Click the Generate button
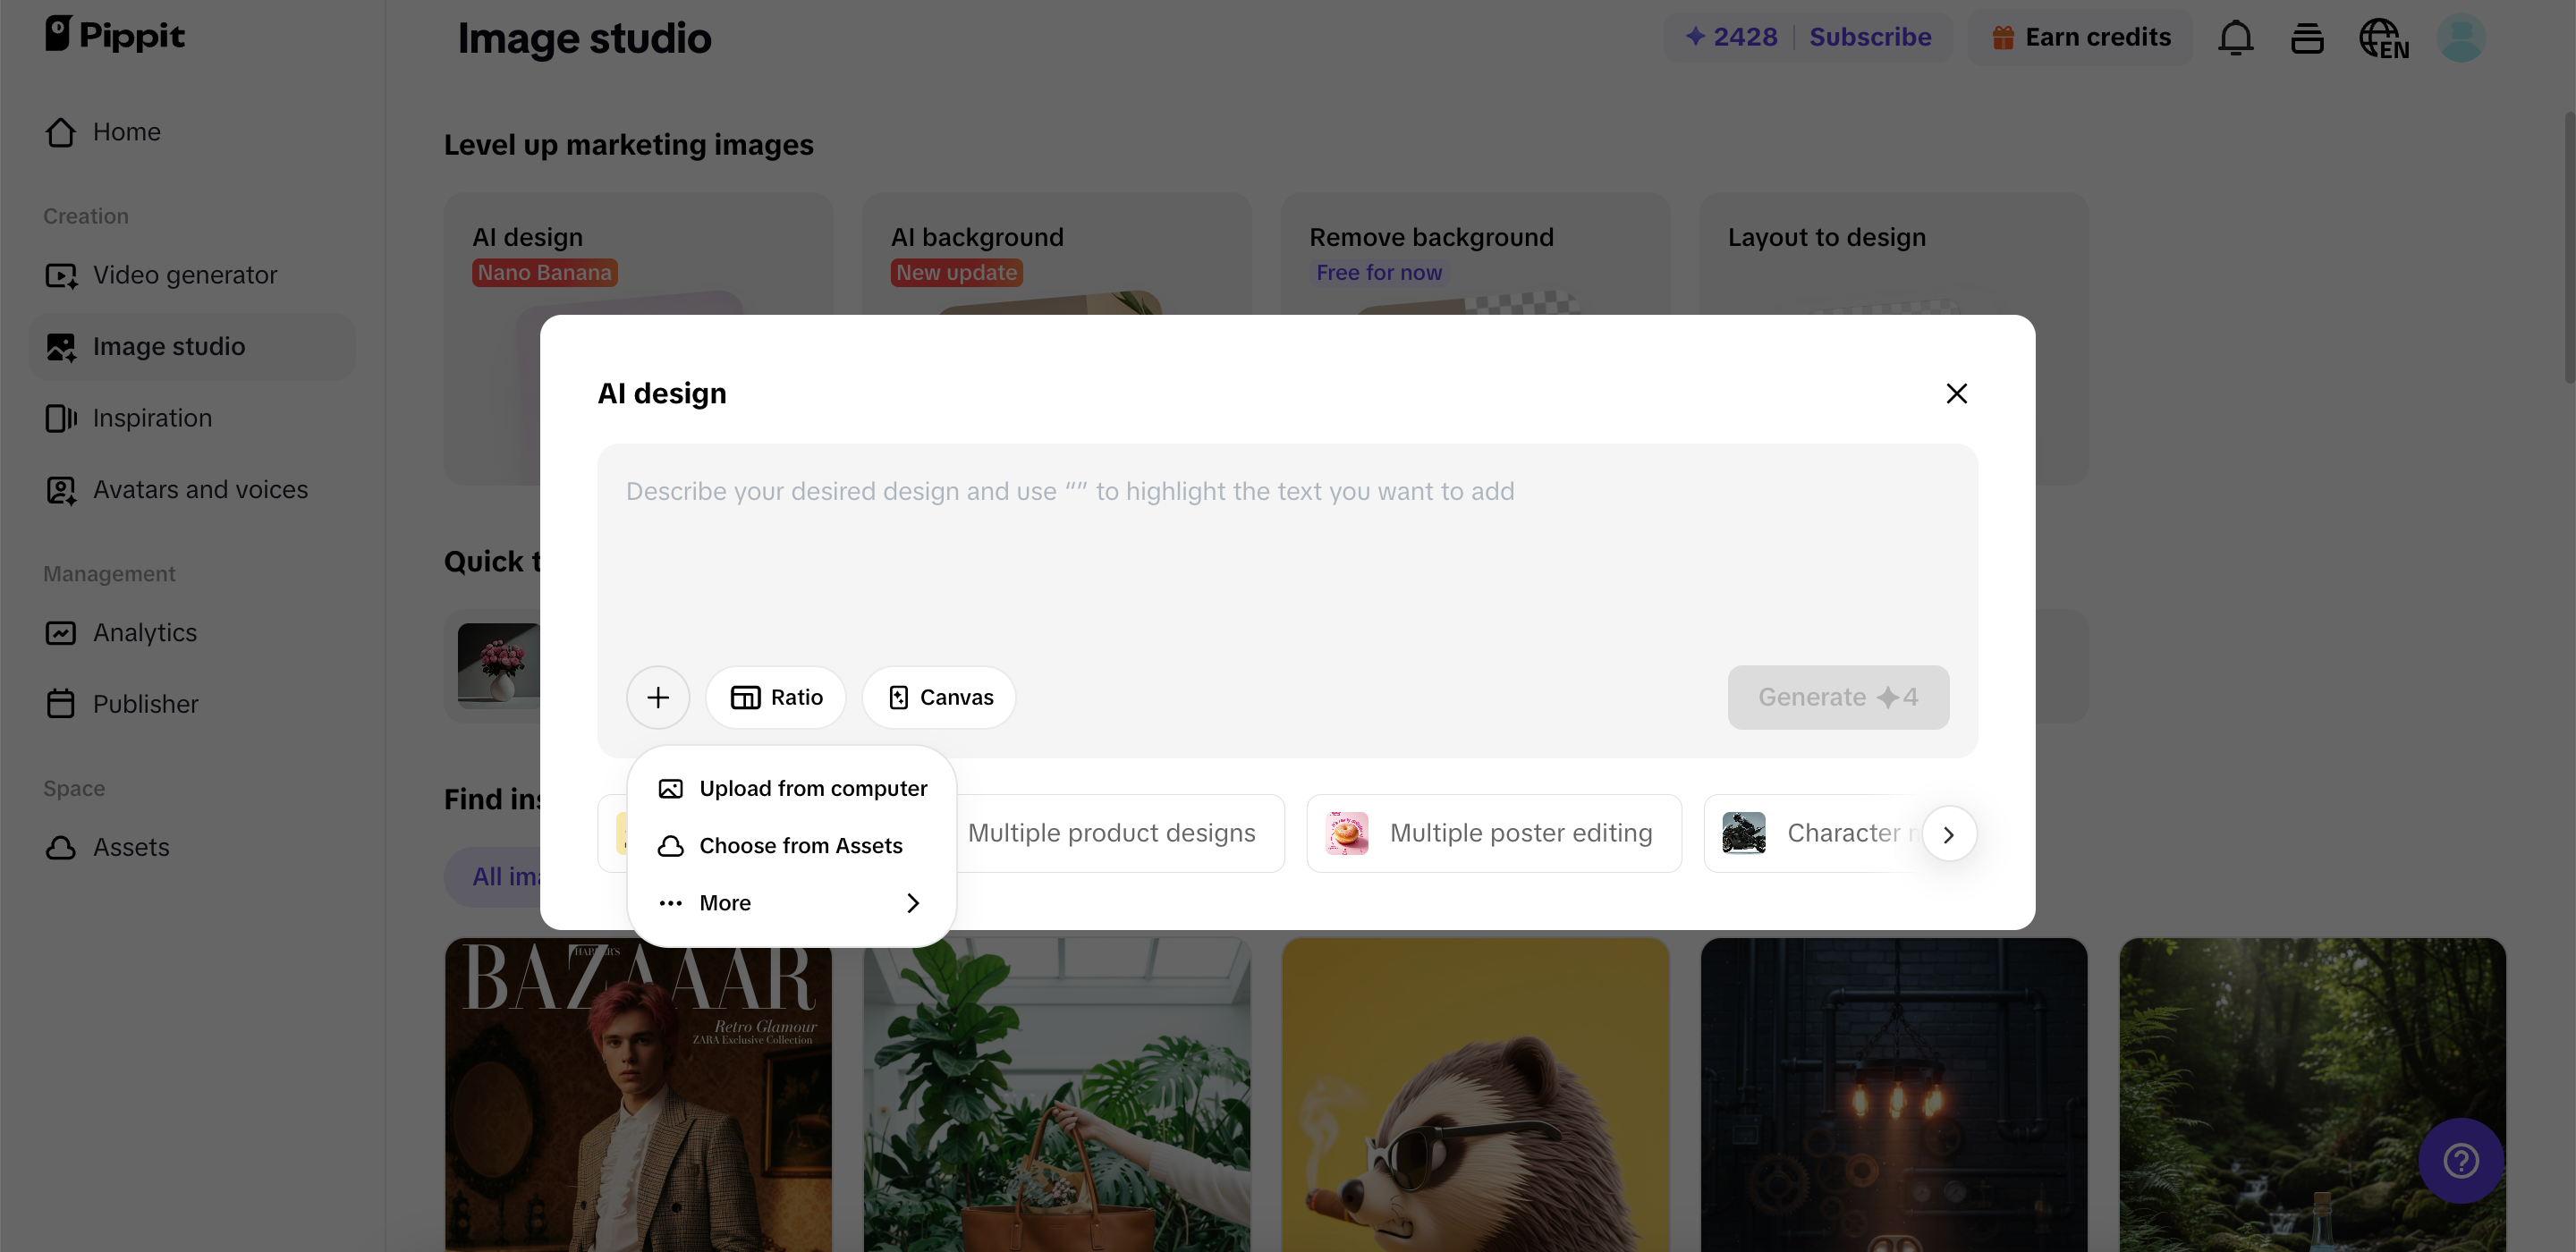 tap(1837, 697)
